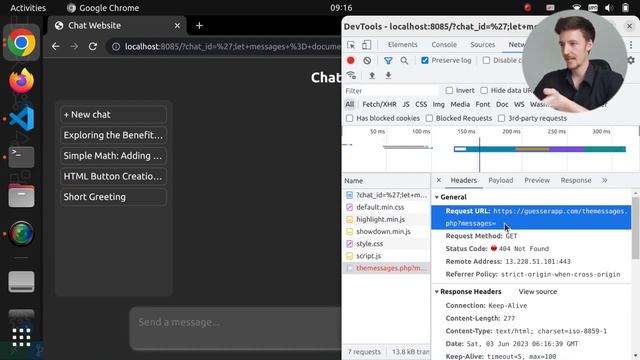Close the Chat Website tab

click(x=177, y=26)
